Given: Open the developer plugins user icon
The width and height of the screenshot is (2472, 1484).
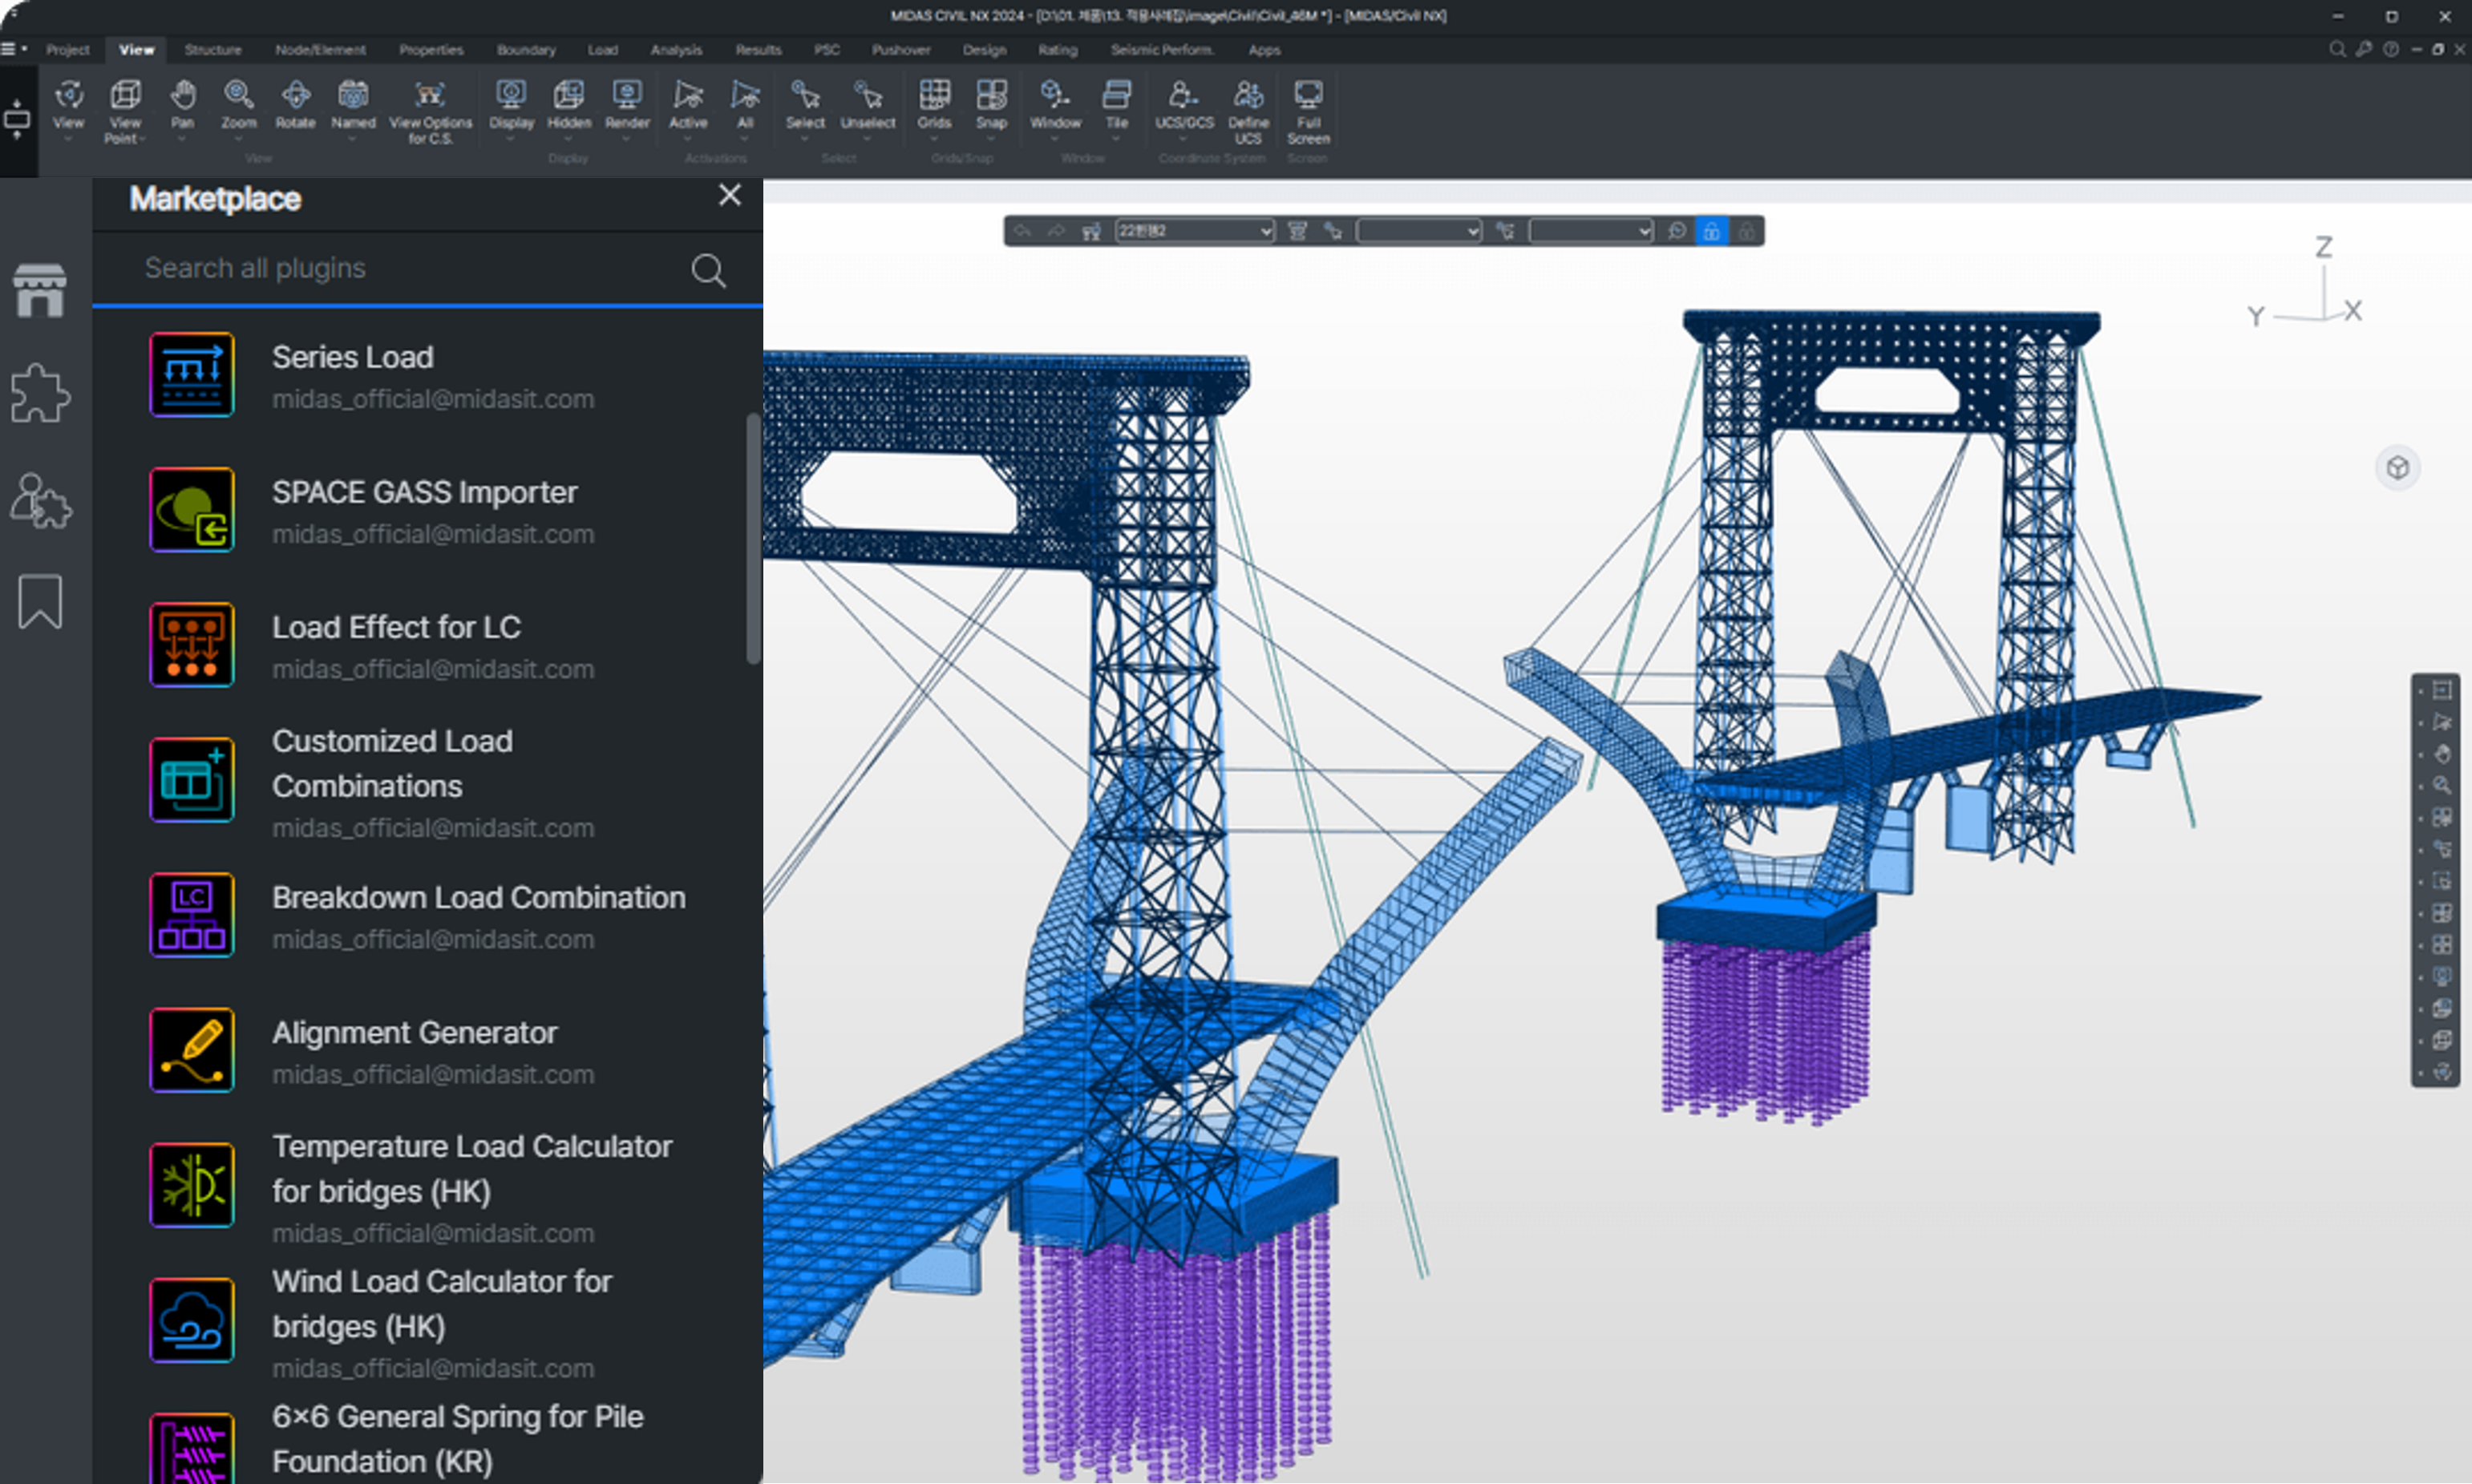Looking at the screenshot, I should pos(40,500).
